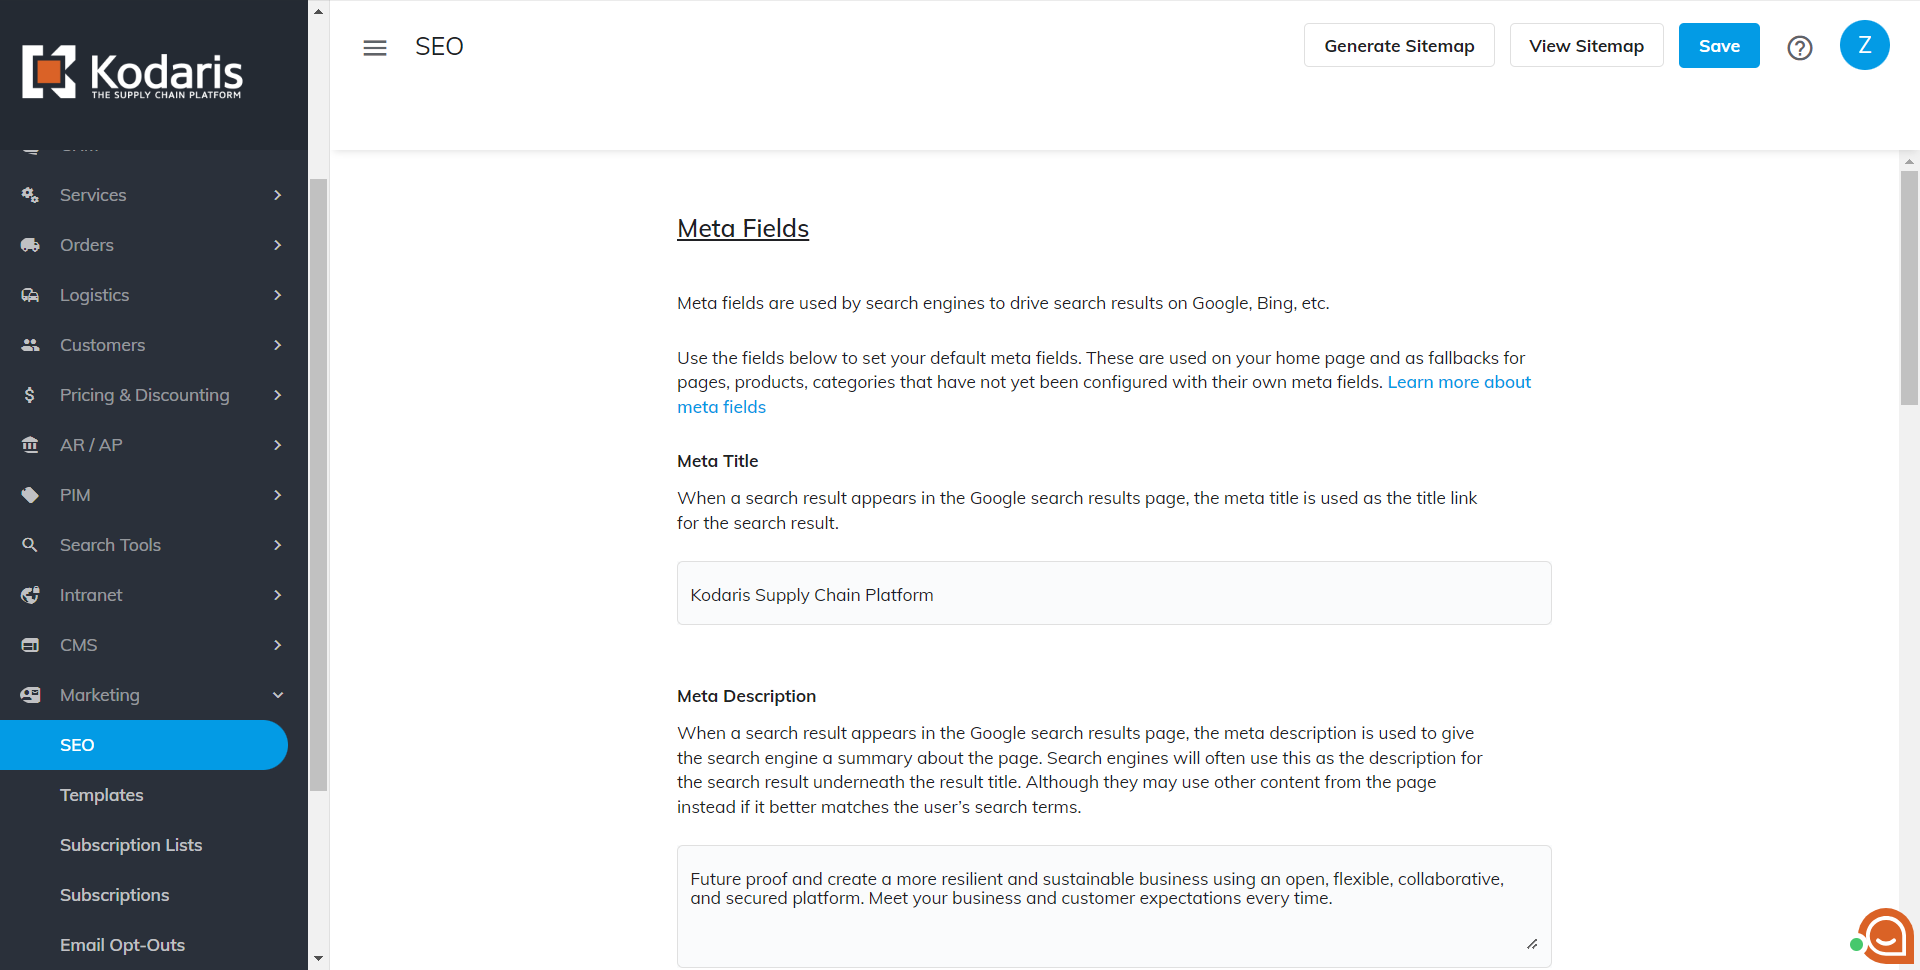Viewport: 1920px width, 970px height.
Task: Click the sidebar scrollbar up arrow
Action: coord(318,12)
